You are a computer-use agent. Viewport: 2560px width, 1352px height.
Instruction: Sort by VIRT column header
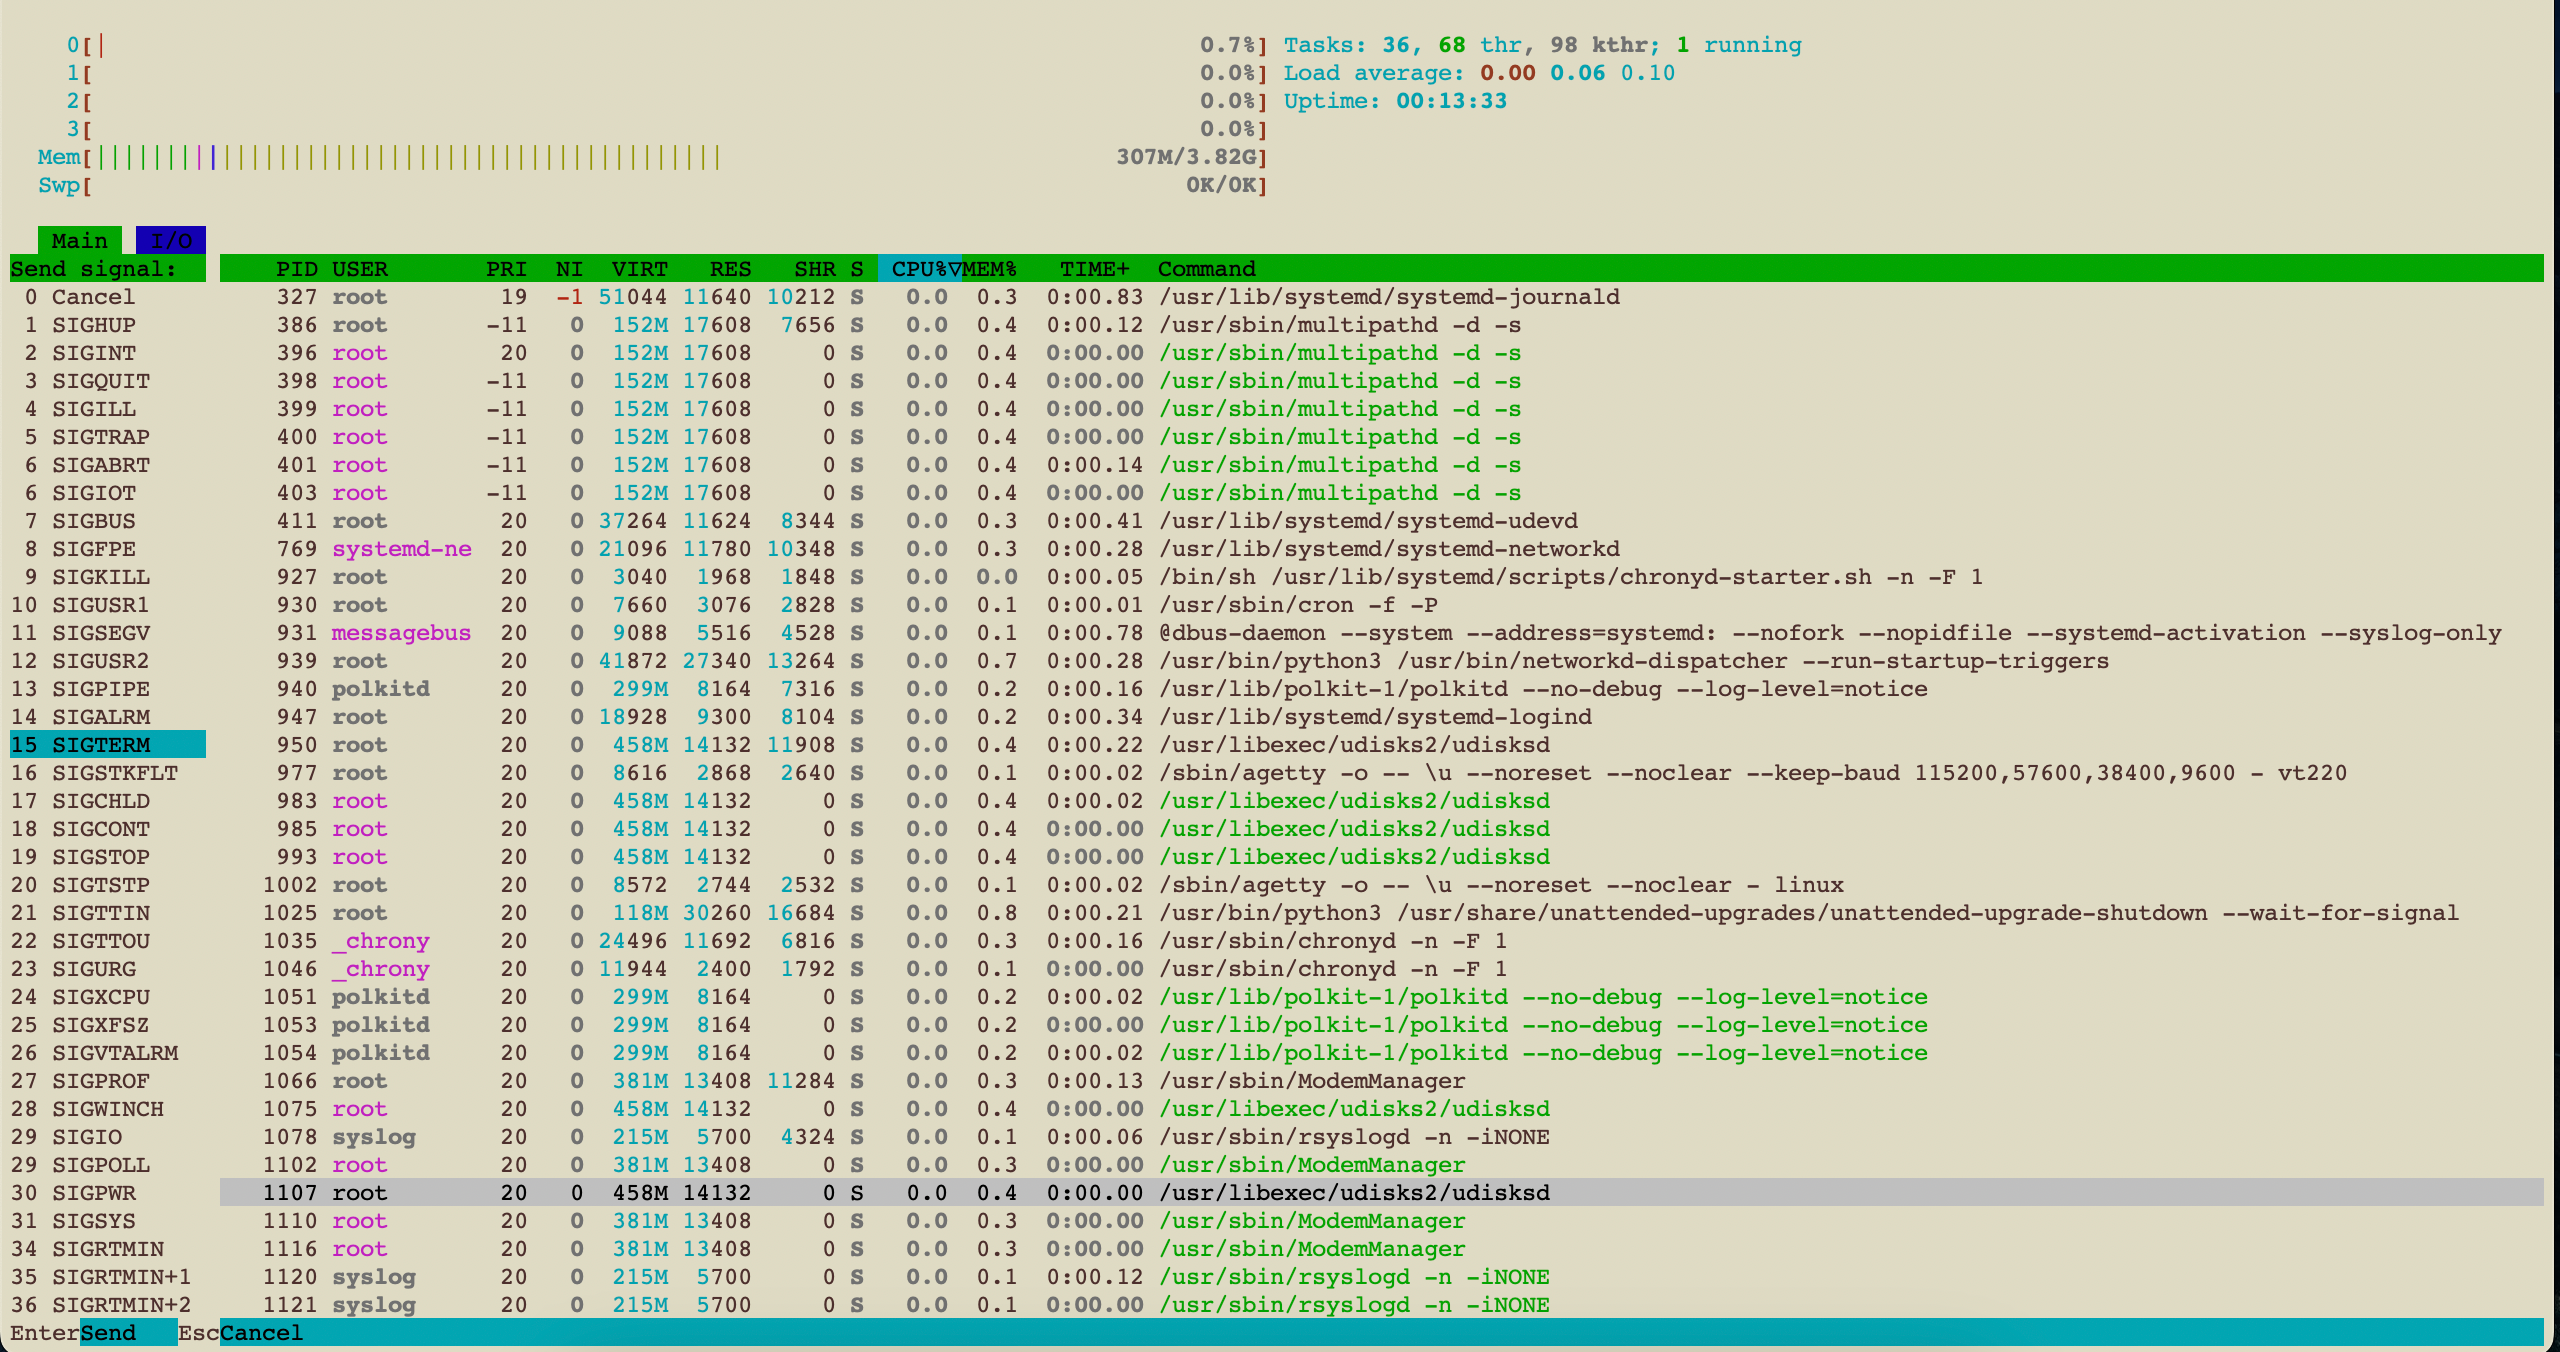click(640, 269)
